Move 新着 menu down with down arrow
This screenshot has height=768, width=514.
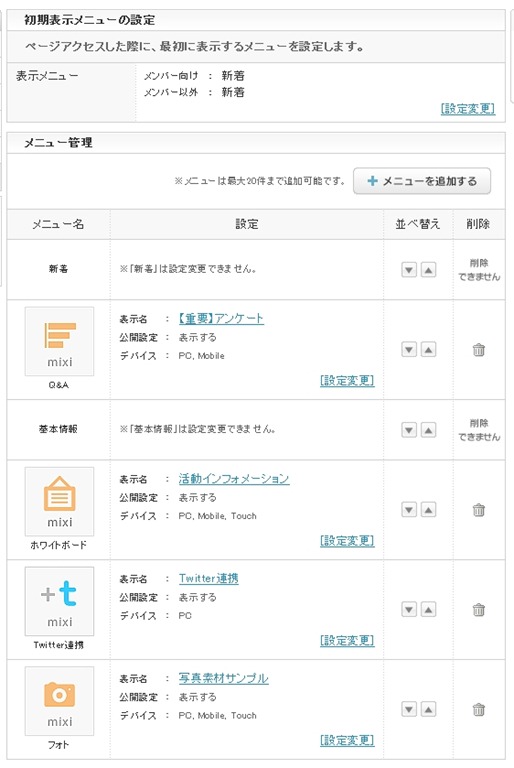(x=409, y=270)
